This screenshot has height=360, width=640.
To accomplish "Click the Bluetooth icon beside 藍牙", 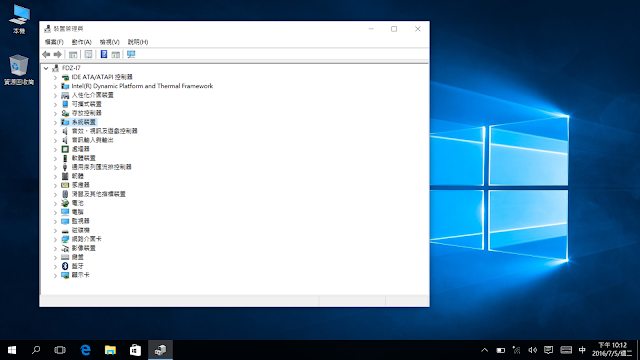I will (65, 266).
